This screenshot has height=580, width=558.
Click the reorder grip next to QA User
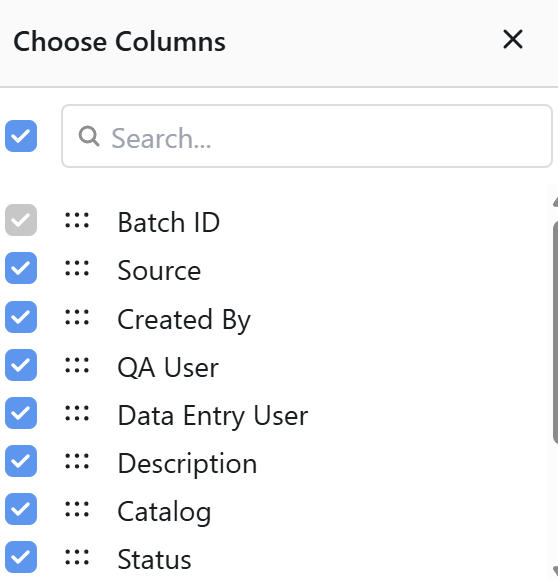(77, 365)
